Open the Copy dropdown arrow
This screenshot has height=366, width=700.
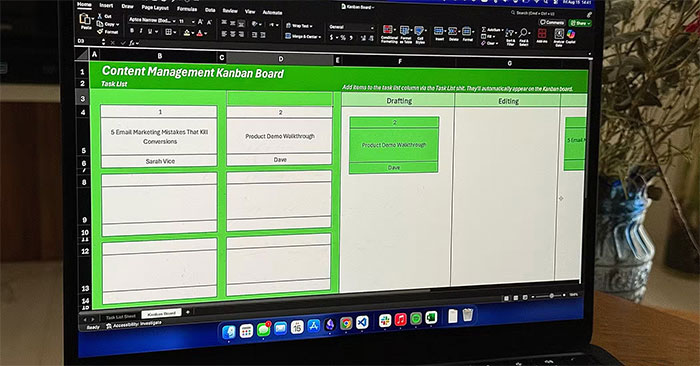(117, 25)
